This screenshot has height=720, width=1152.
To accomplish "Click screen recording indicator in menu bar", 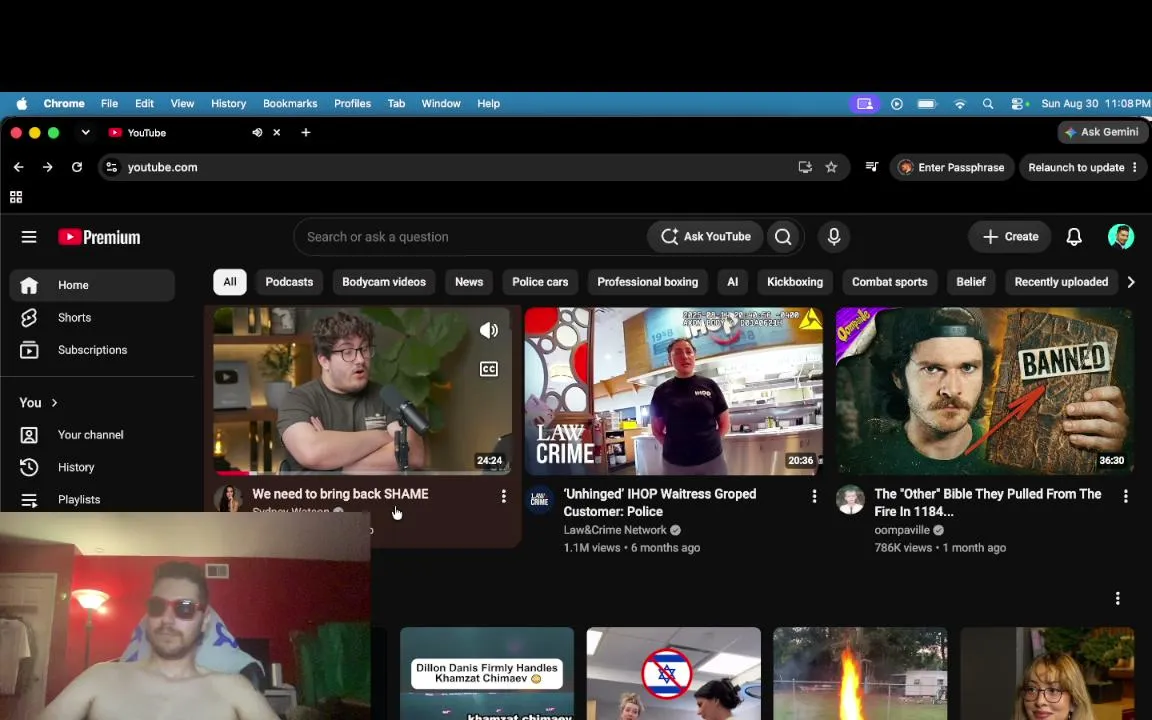I will click(x=865, y=104).
